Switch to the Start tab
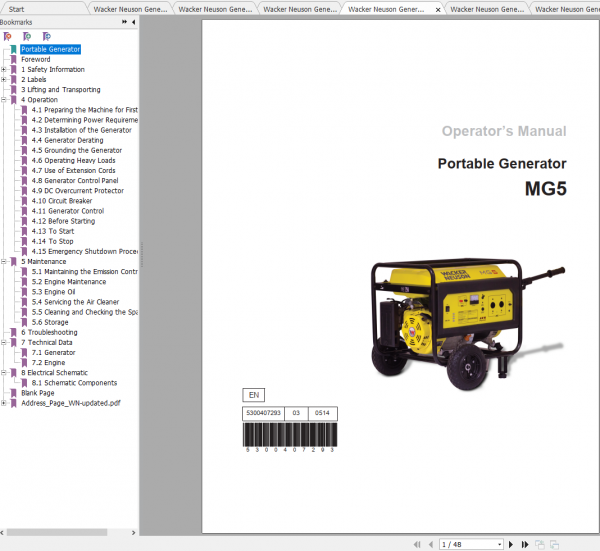The height and width of the screenshot is (551, 600). pyautogui.click(x=16, y=9)
